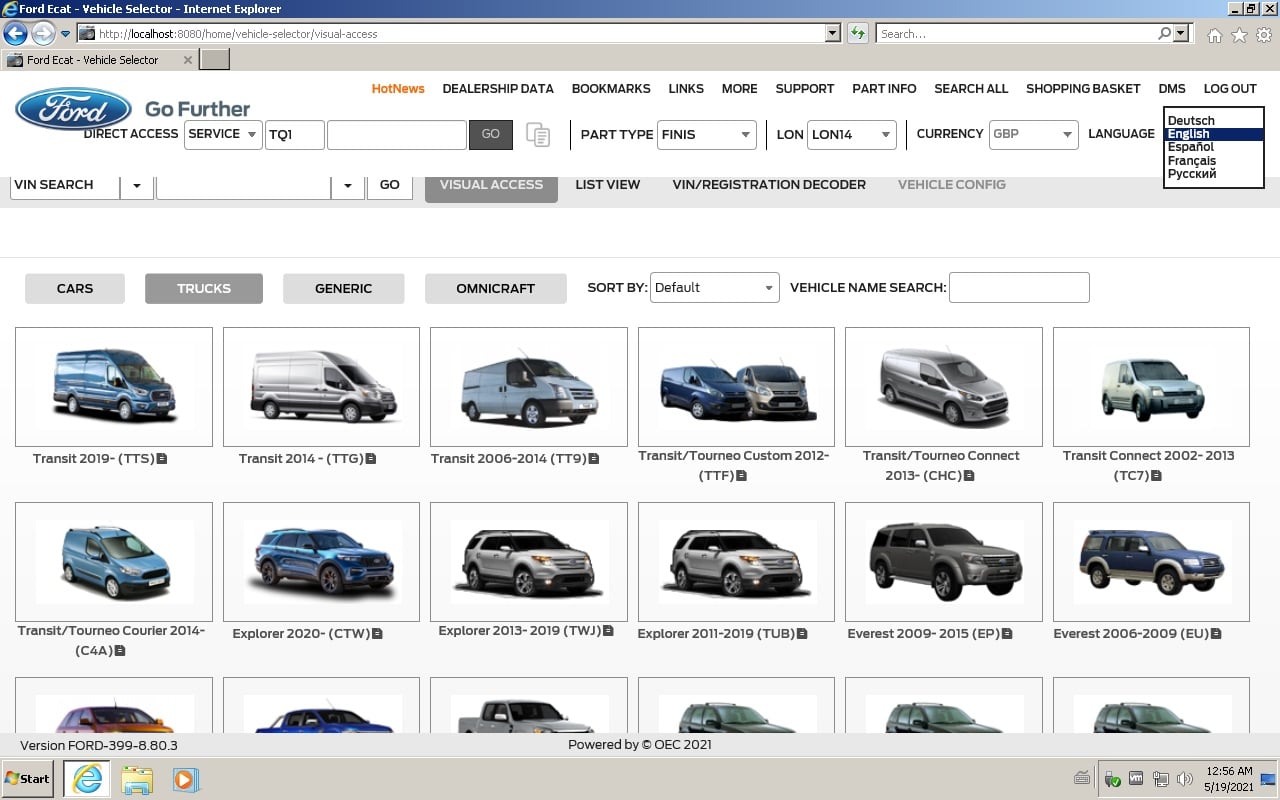
Task: Click the browser Back arrow button
Action: point(15,34)
